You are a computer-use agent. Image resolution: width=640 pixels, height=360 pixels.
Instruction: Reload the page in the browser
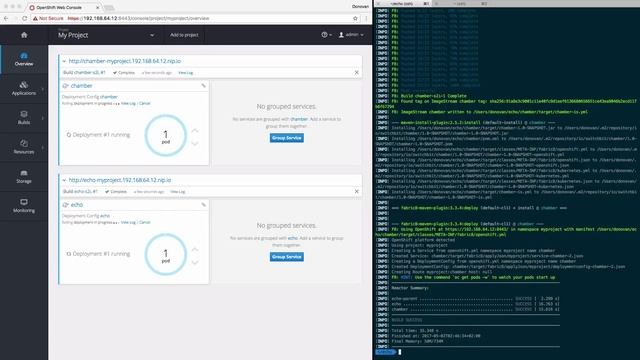tap(25, 18)
